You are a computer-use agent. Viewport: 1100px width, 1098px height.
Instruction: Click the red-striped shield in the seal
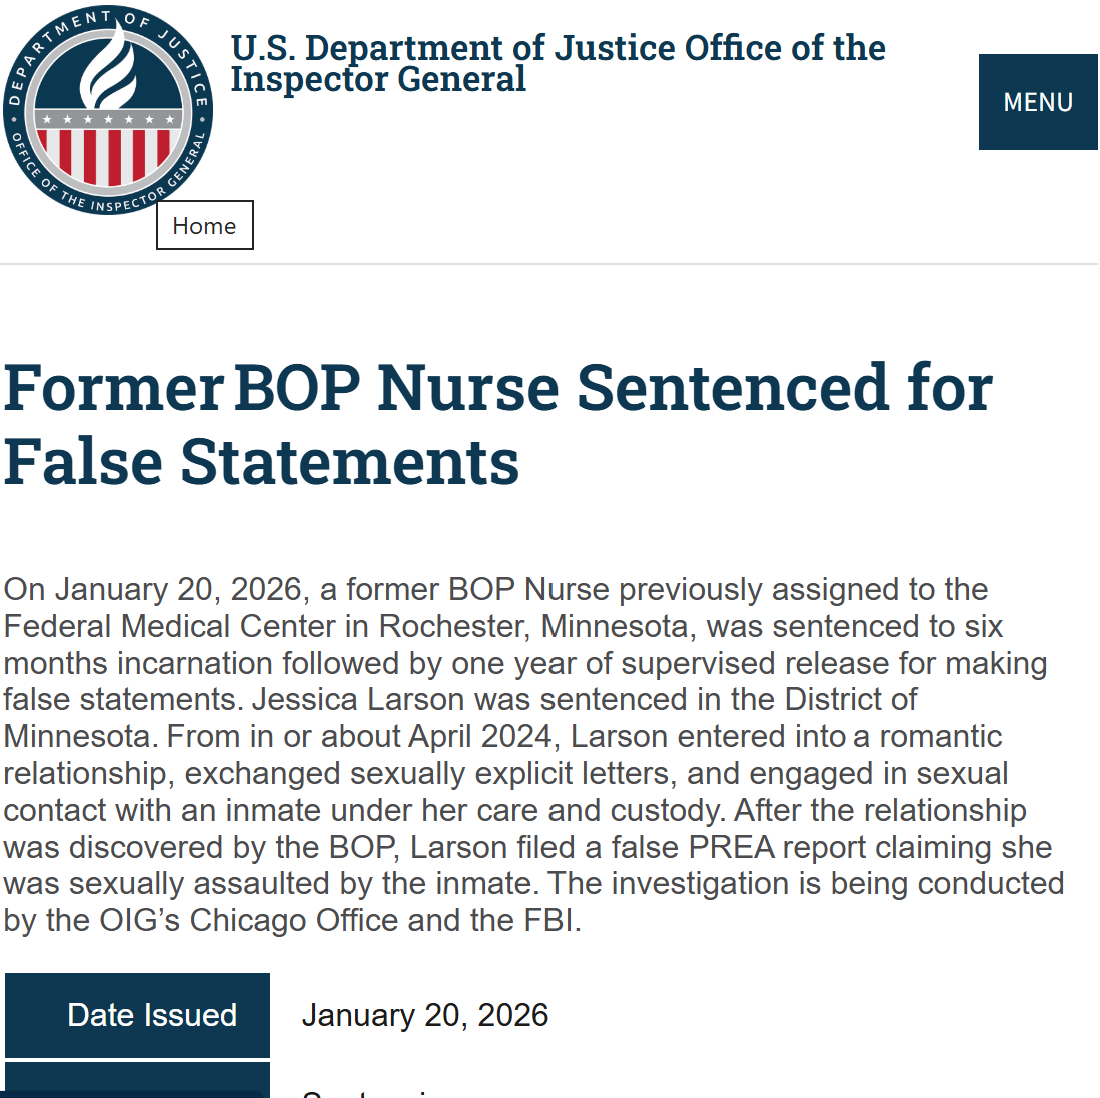[108, 152]
